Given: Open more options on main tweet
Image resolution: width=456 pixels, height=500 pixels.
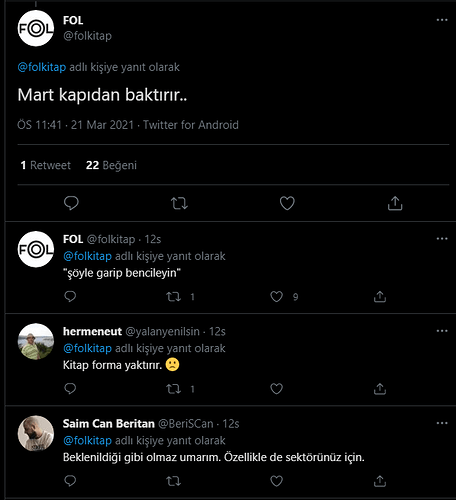Looking at the screenshot, I should 442,20.
